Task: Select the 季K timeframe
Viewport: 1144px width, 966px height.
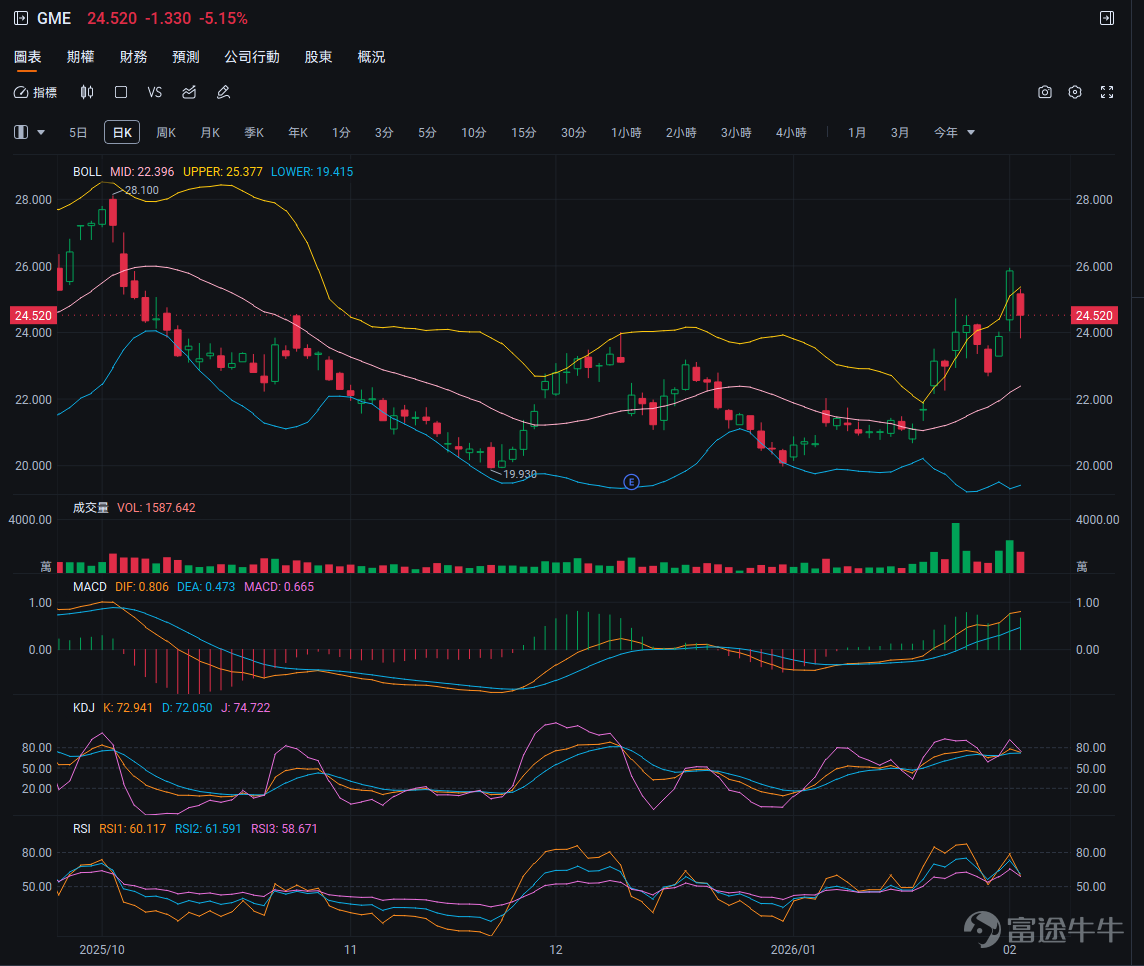Action: tap(254, 133)
